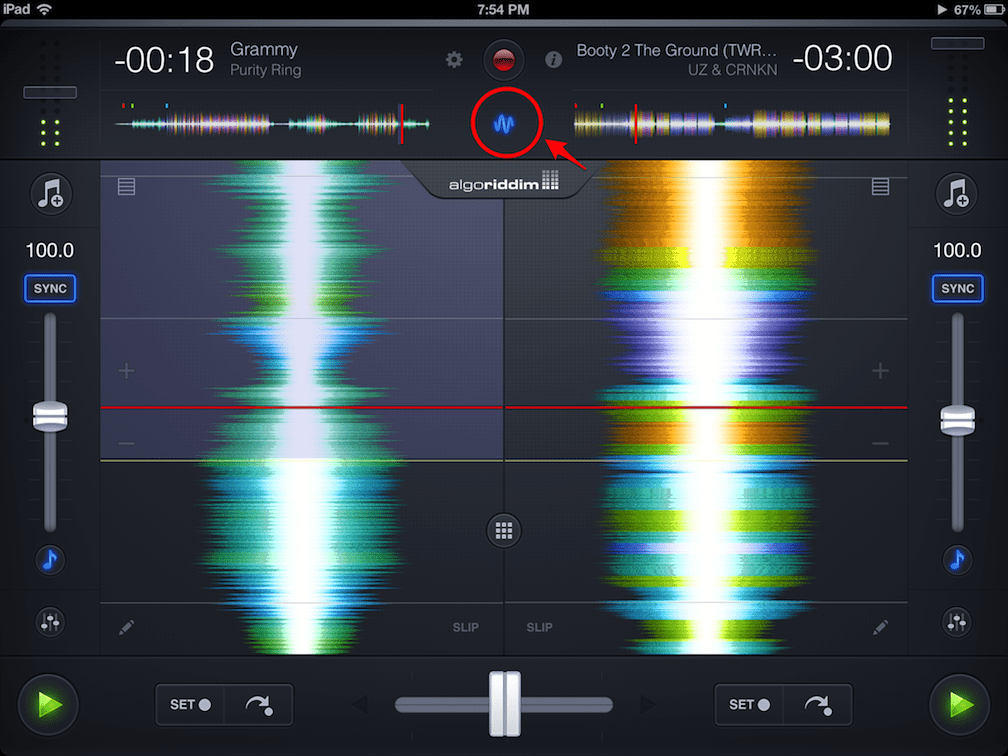1008x756 pixels.
Task: Edit BPM with the left pencil icon
Action: click(126, 627)
